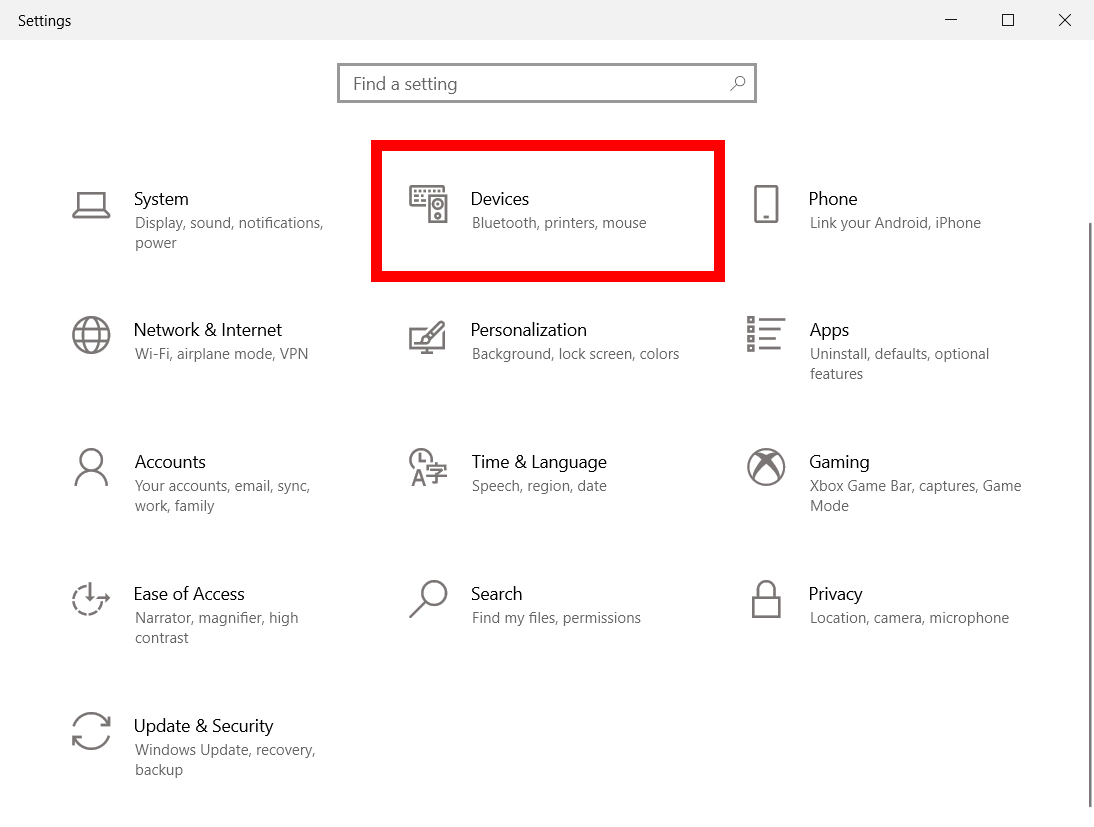This screenshot has width=1094, height=827.
Task: Click 'Display, sound, notifications, power' description
Action: (229, 233)
